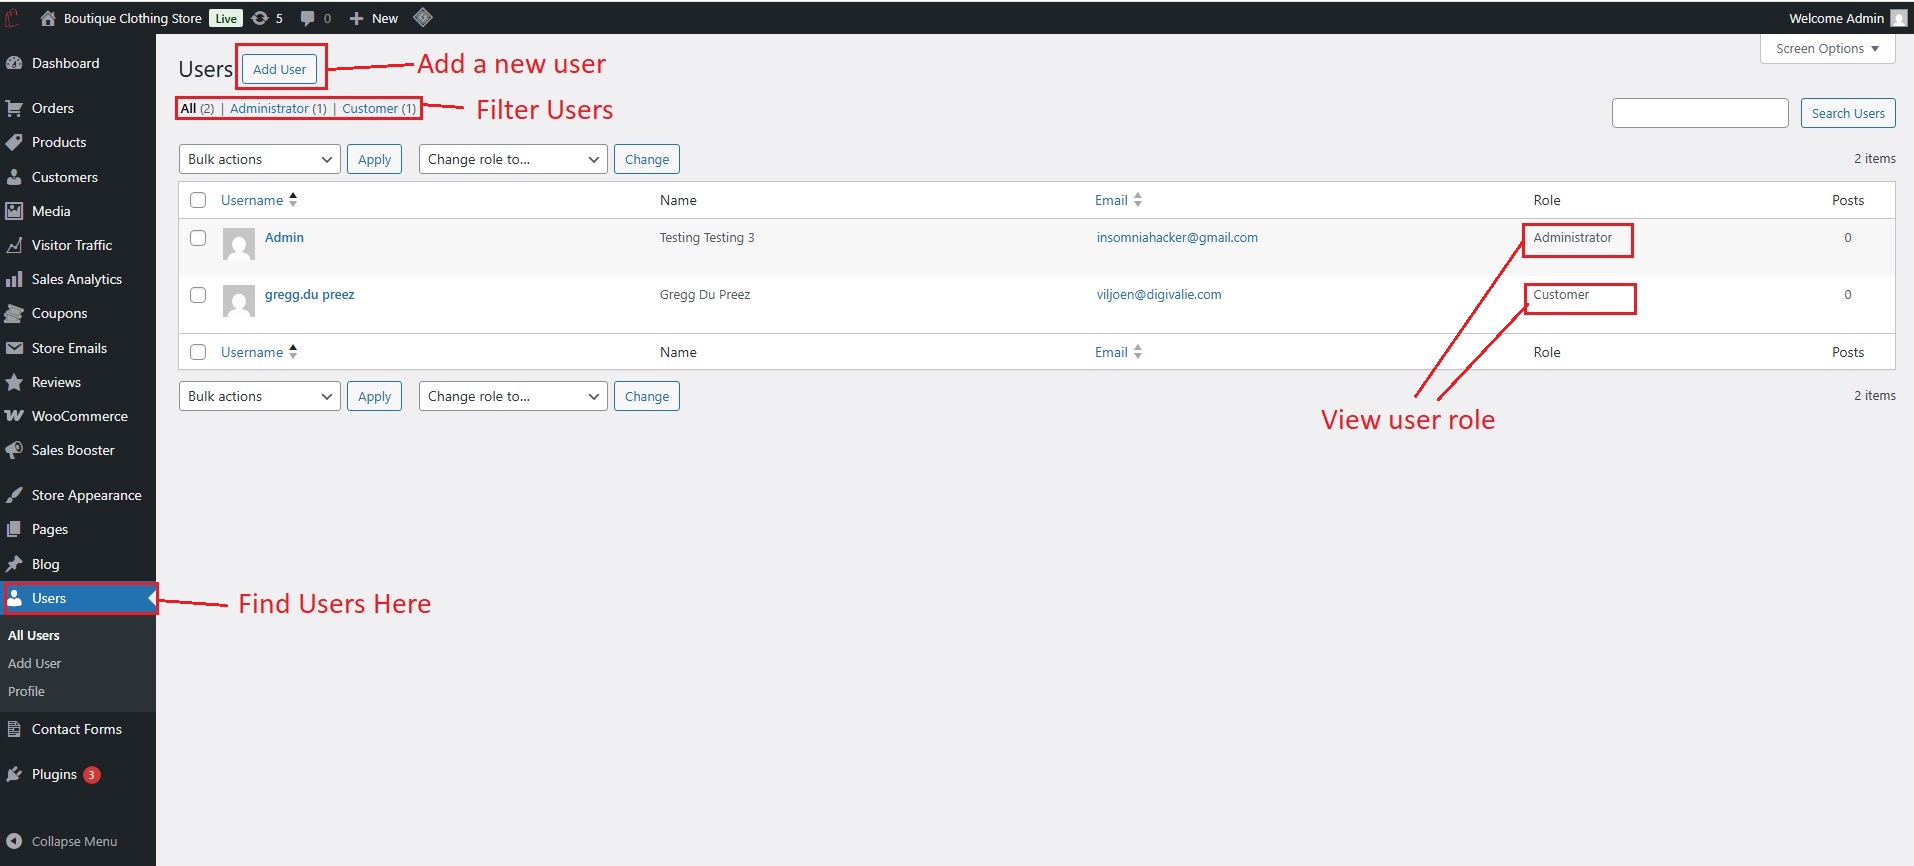Toggle the select-all checkbox in table header
This screenshot has width=1914, height=866.
tap(198, 200)
